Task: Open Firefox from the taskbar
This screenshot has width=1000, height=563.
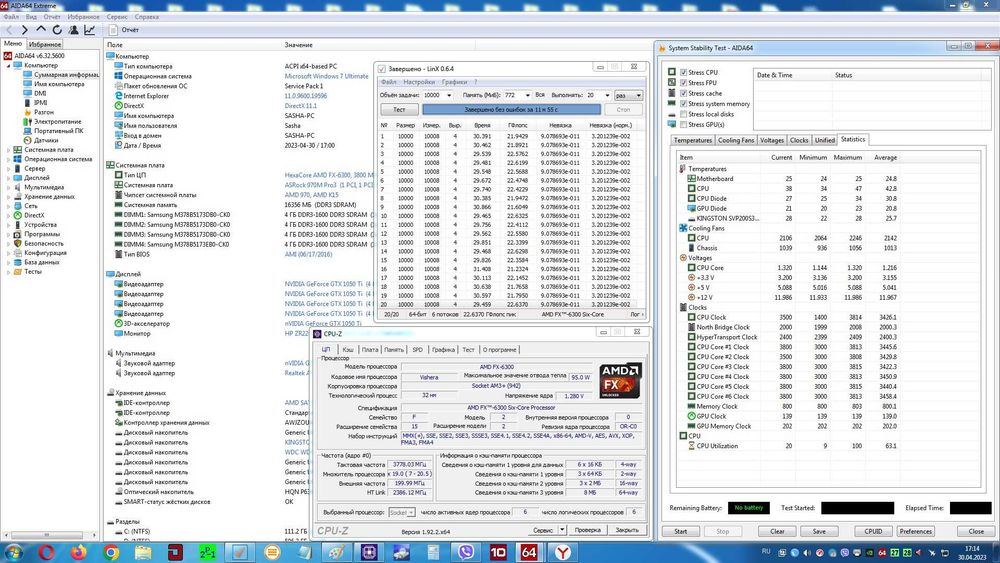Action: tap(78, 552)
